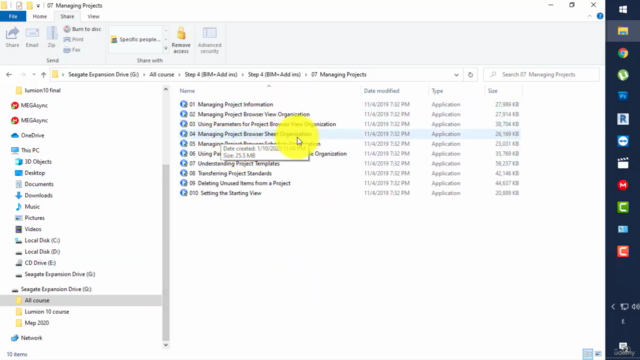This screenshot has width=640, height=360.
Task: Click the Share ribbon button
Action: click(12, 37)
